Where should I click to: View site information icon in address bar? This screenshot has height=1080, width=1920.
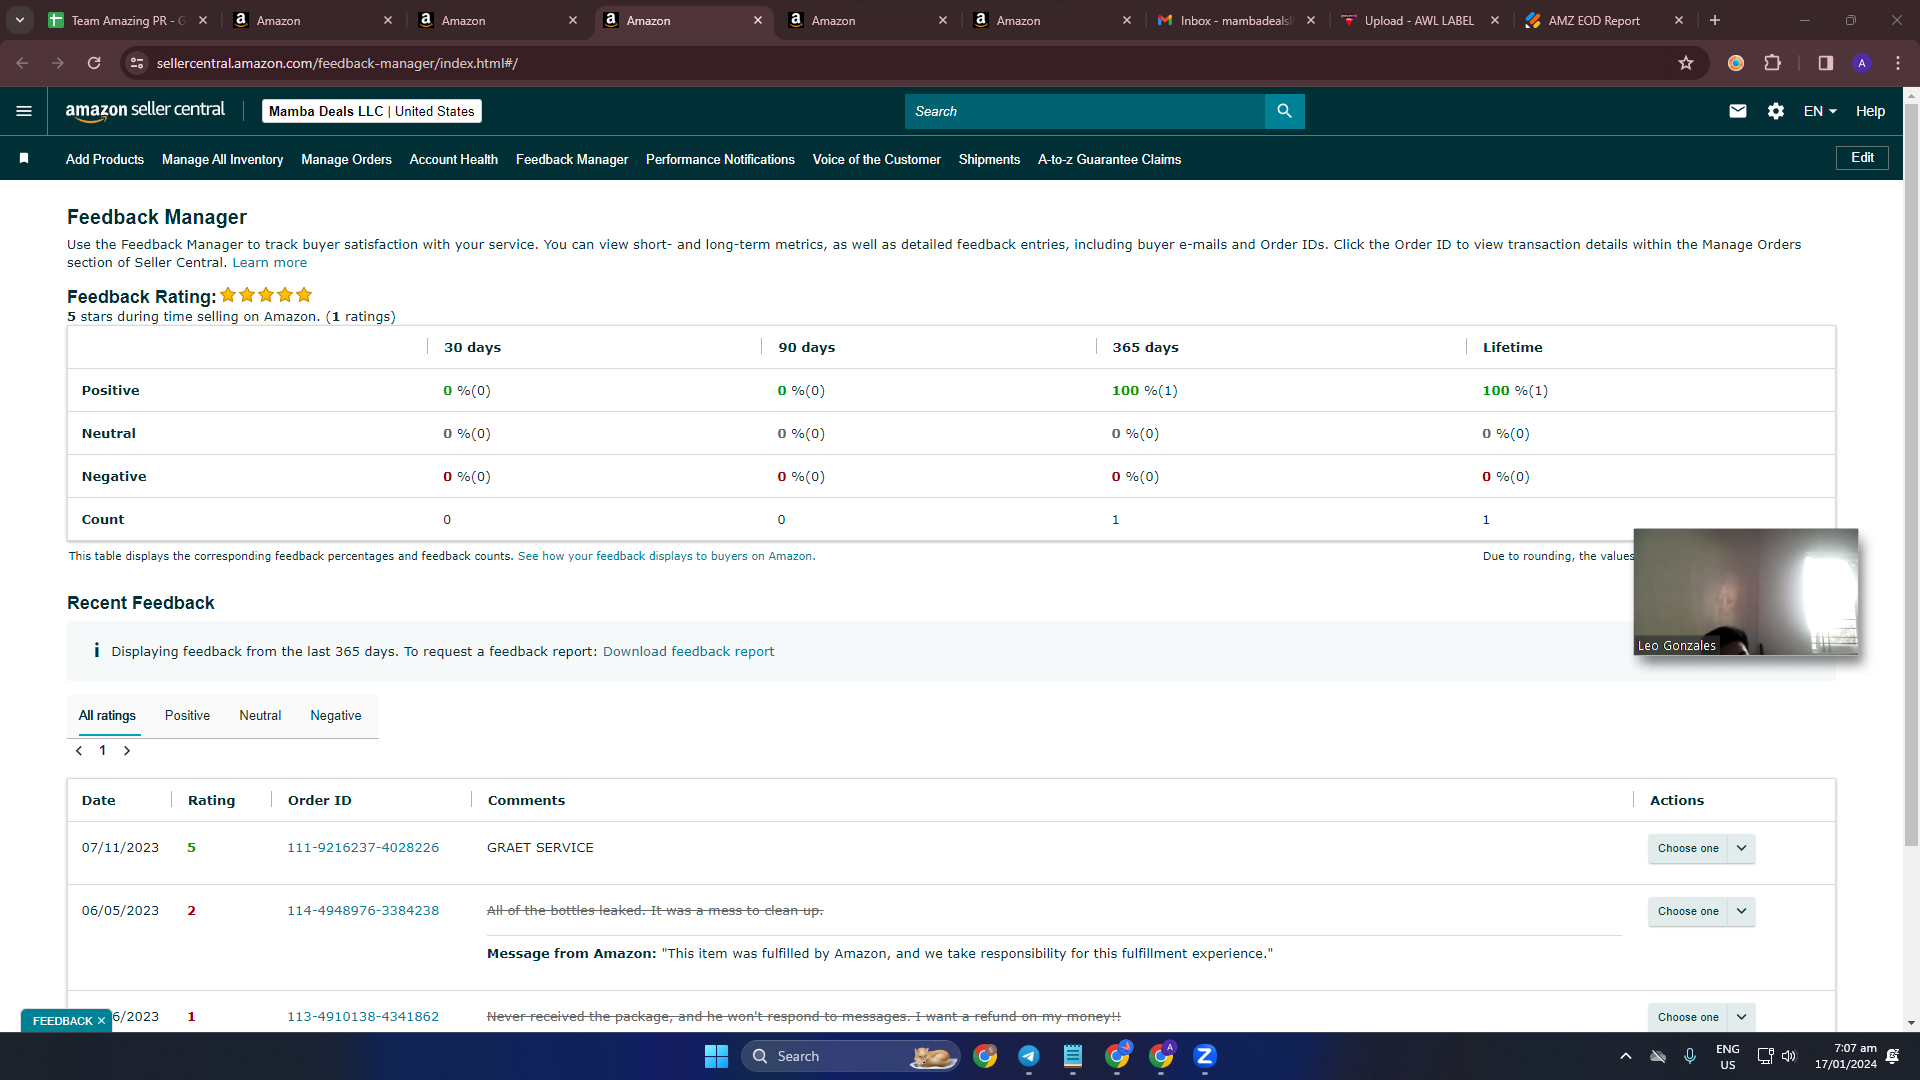coord(138,63)
